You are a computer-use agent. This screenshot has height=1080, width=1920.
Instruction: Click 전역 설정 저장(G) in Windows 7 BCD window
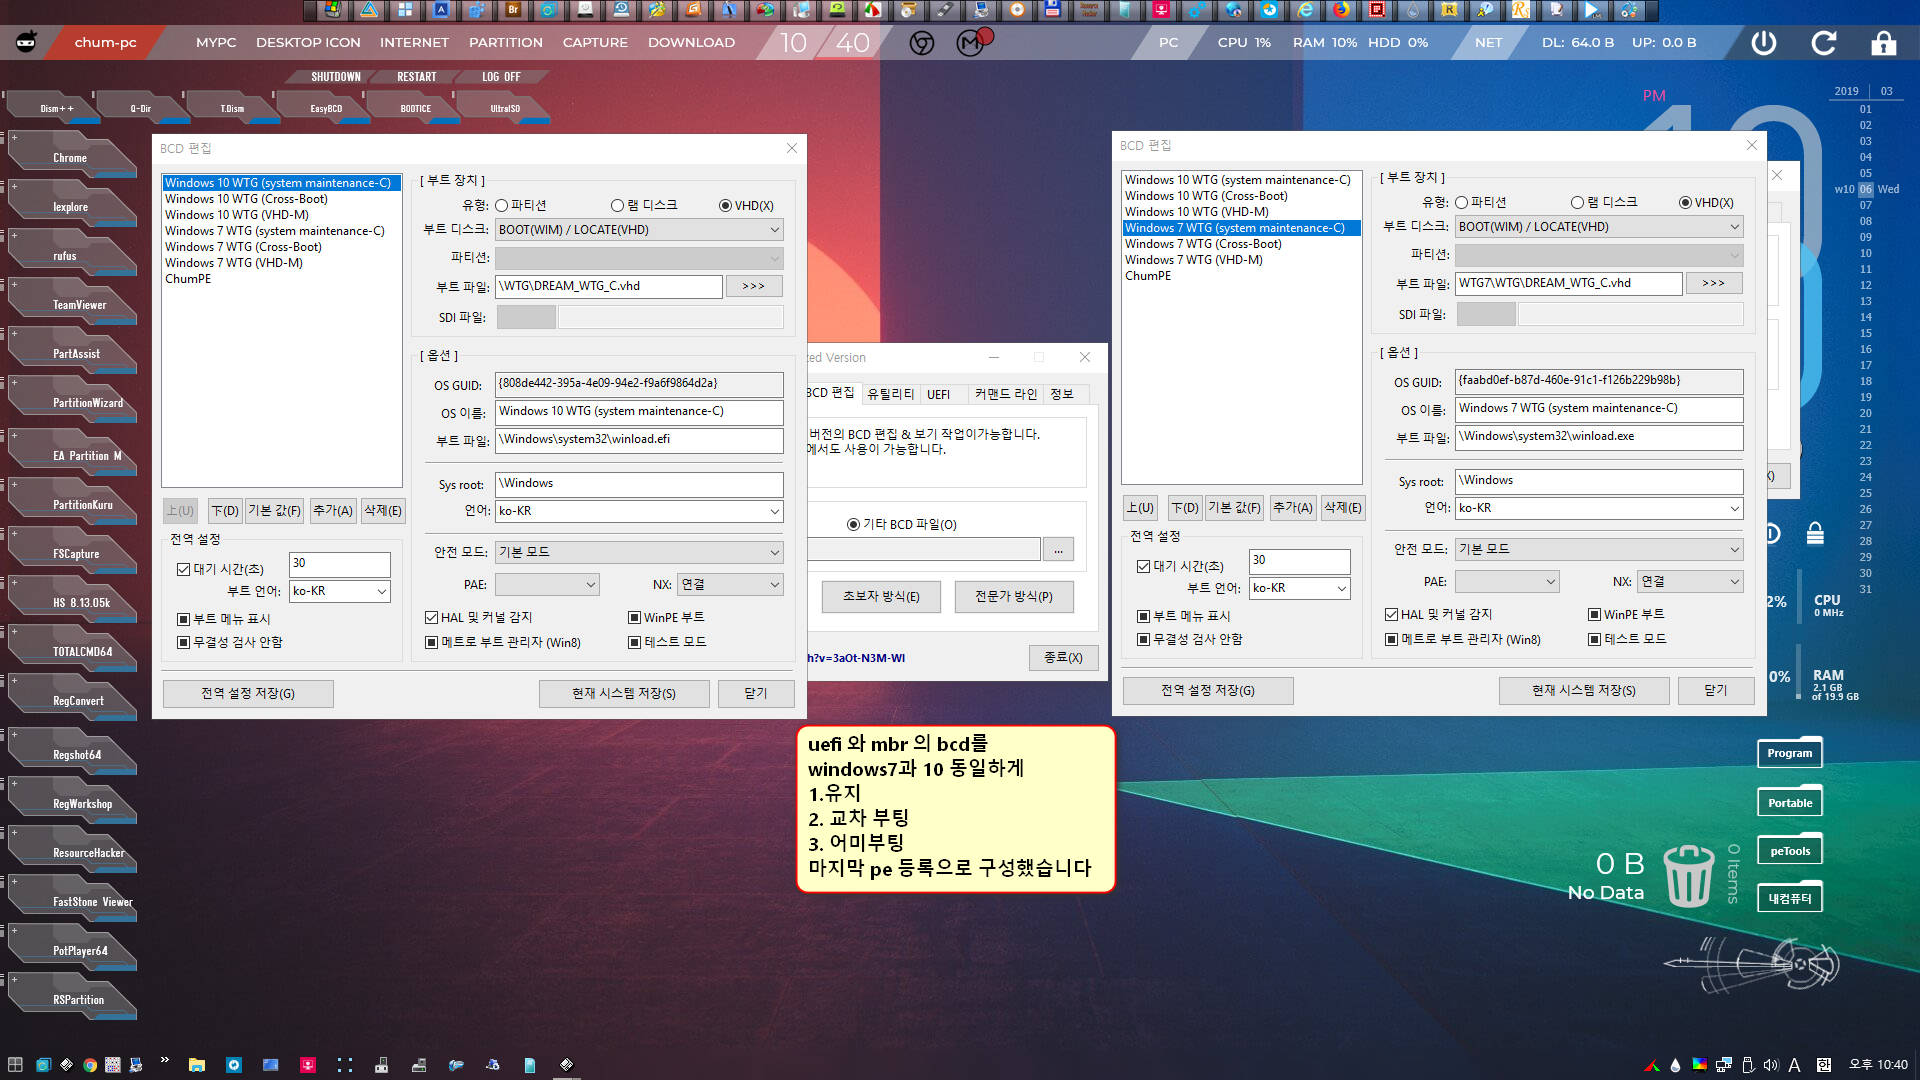coord(1208,691)
